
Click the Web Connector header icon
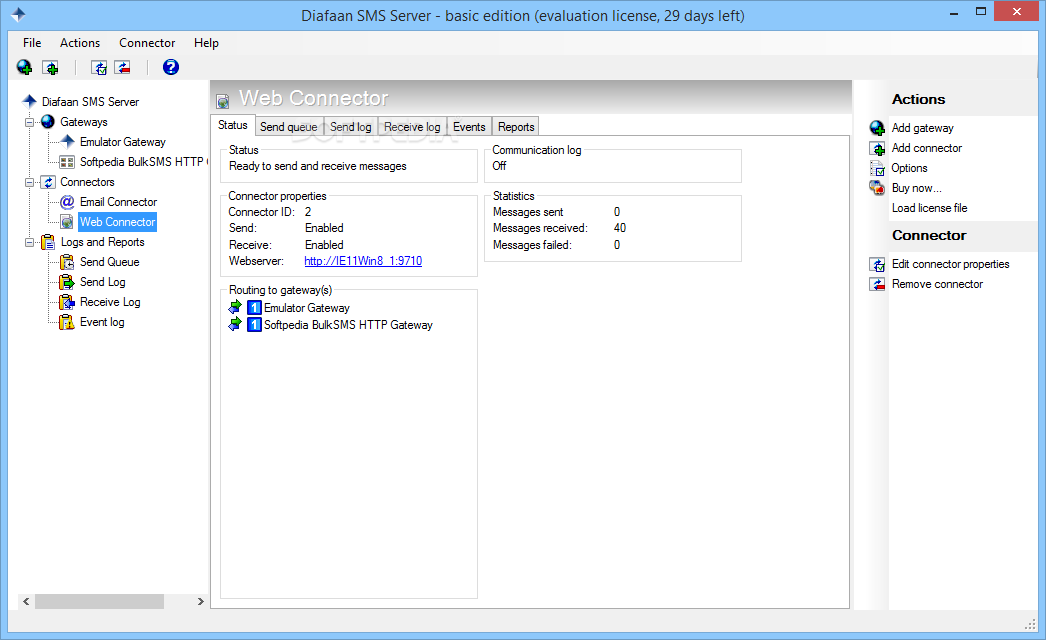click(223, 101)
